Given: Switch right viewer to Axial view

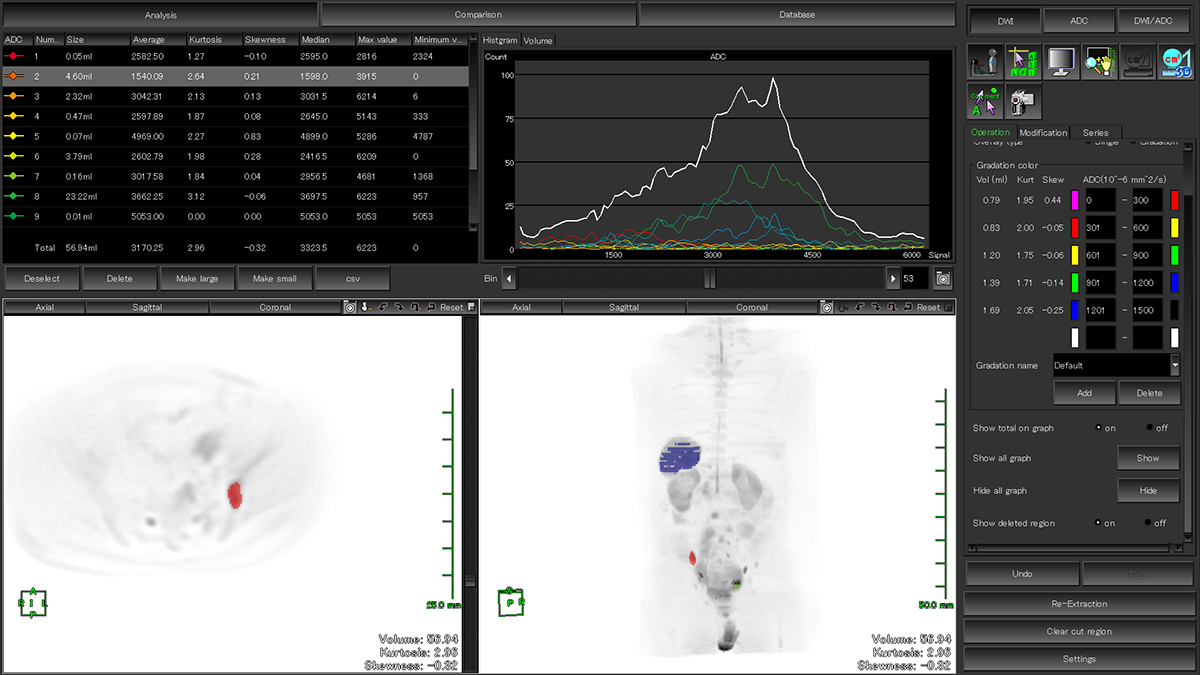Looking at the screenshot, I should pyautogui.click(x=521, y=307).
